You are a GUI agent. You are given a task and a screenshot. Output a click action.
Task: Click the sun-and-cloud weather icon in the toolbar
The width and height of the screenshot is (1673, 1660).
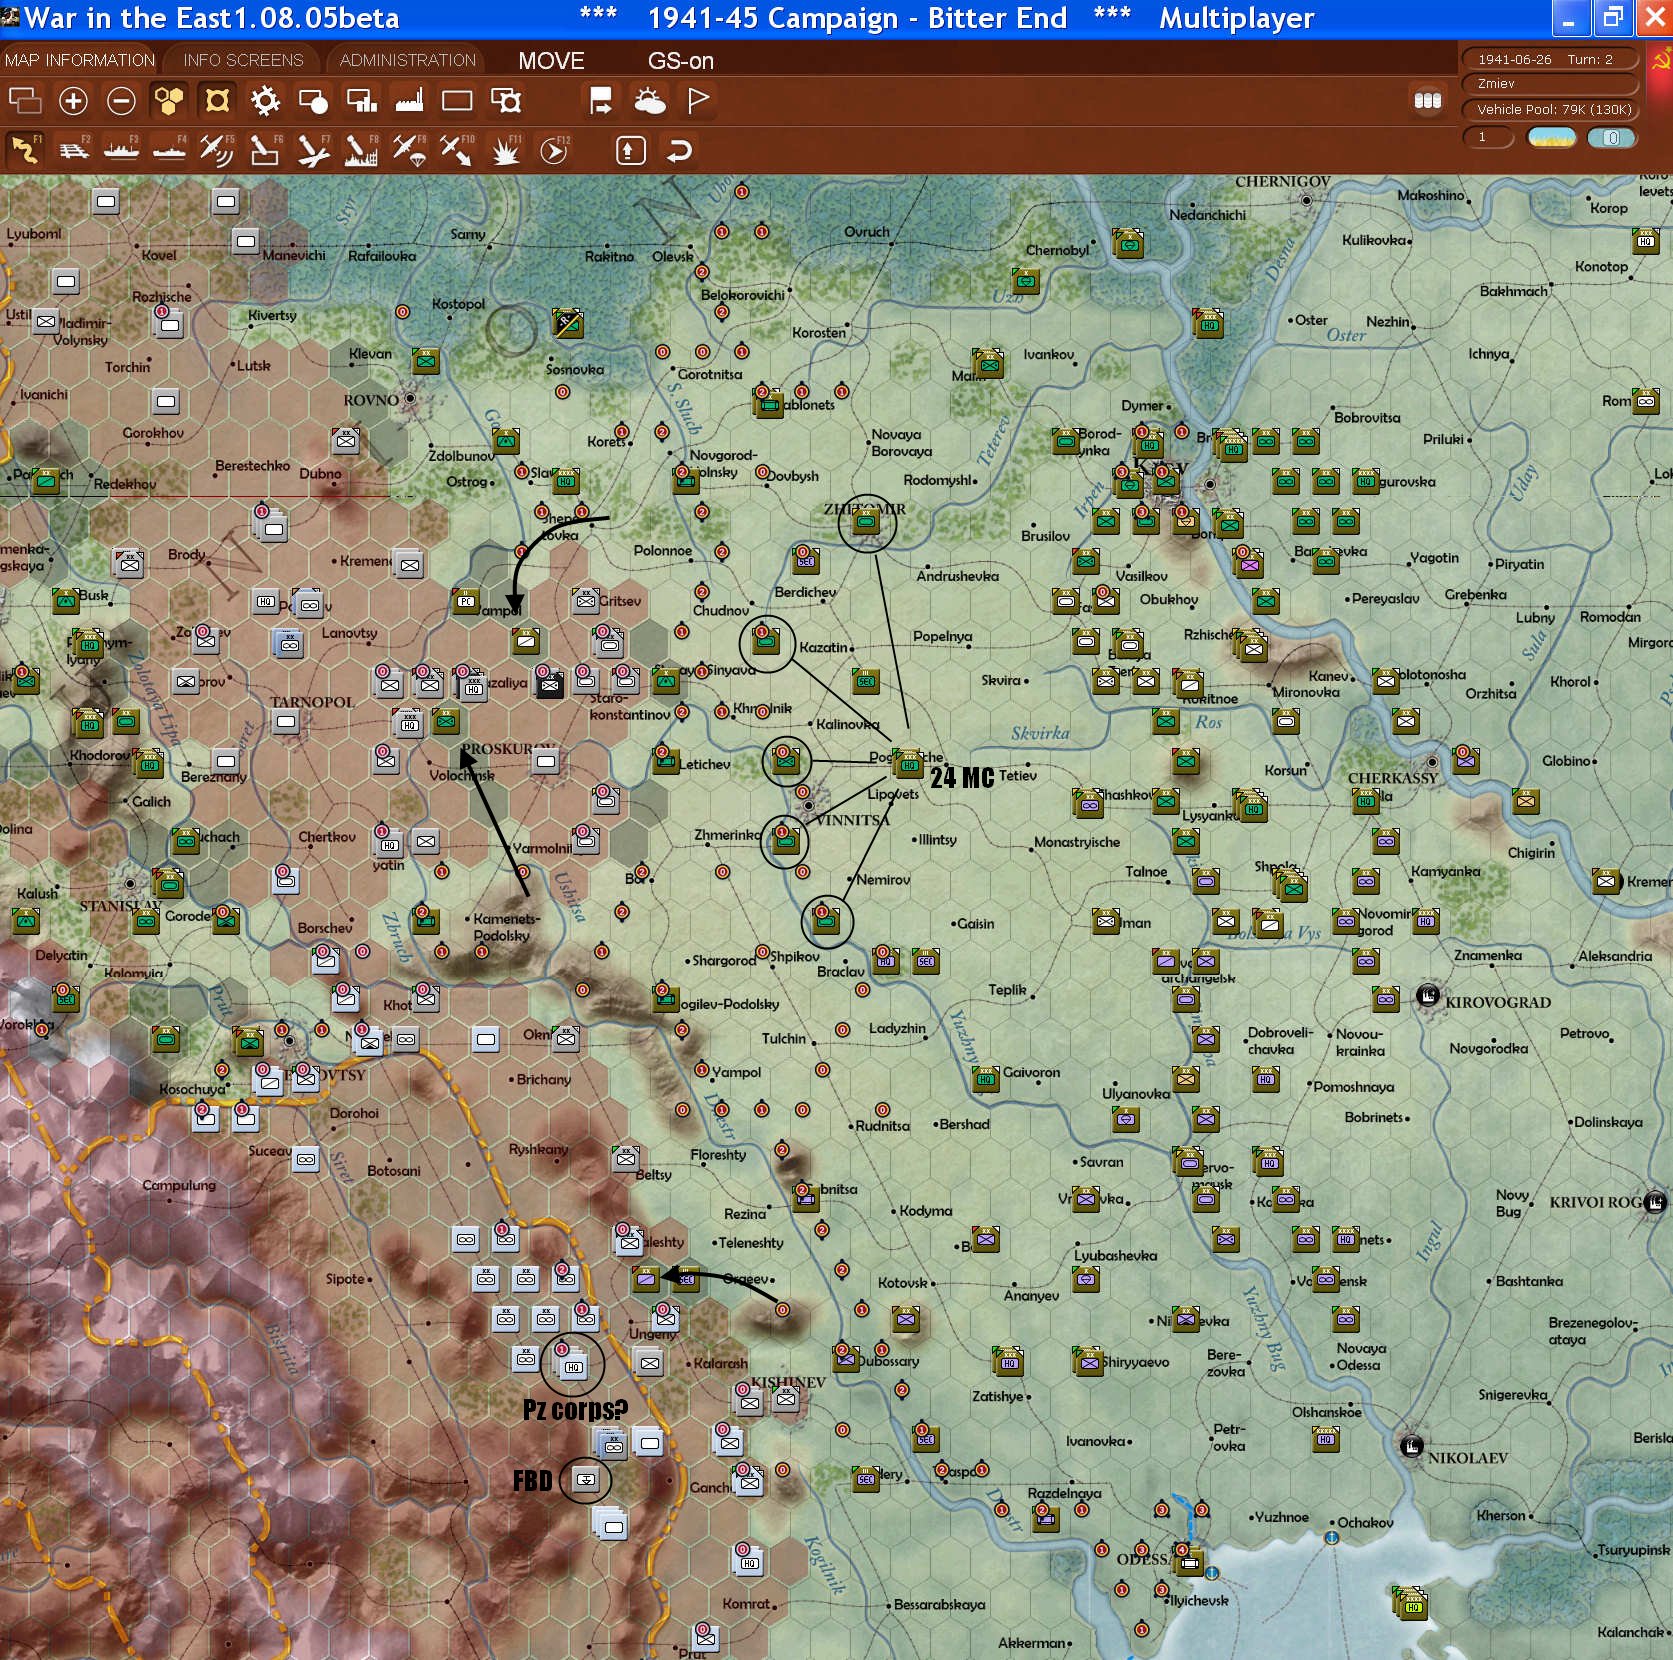[650, 100]
